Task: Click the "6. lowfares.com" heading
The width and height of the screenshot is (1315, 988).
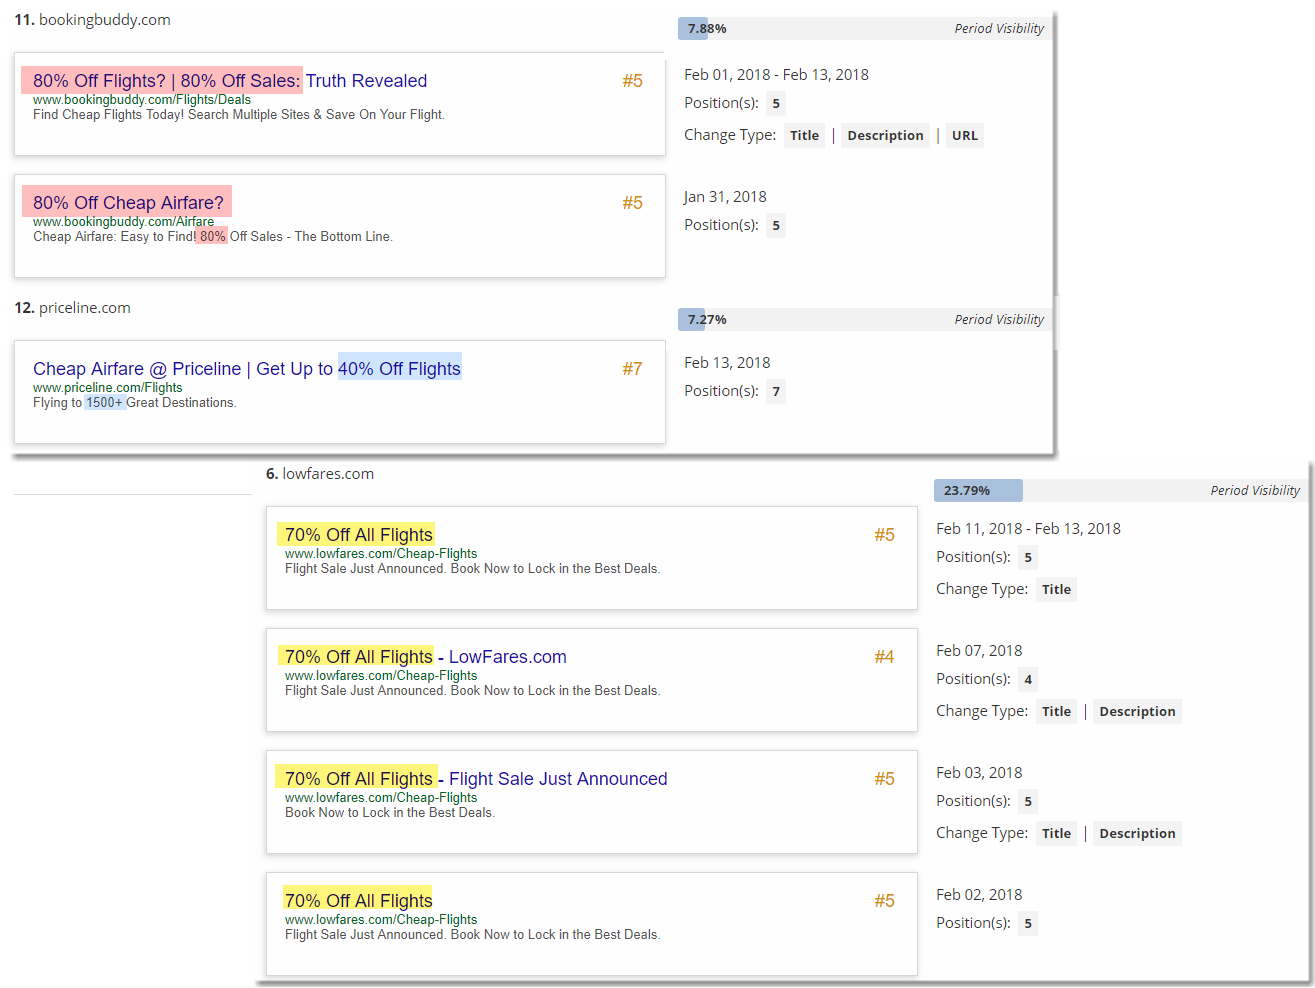Action: pos(320,474)
